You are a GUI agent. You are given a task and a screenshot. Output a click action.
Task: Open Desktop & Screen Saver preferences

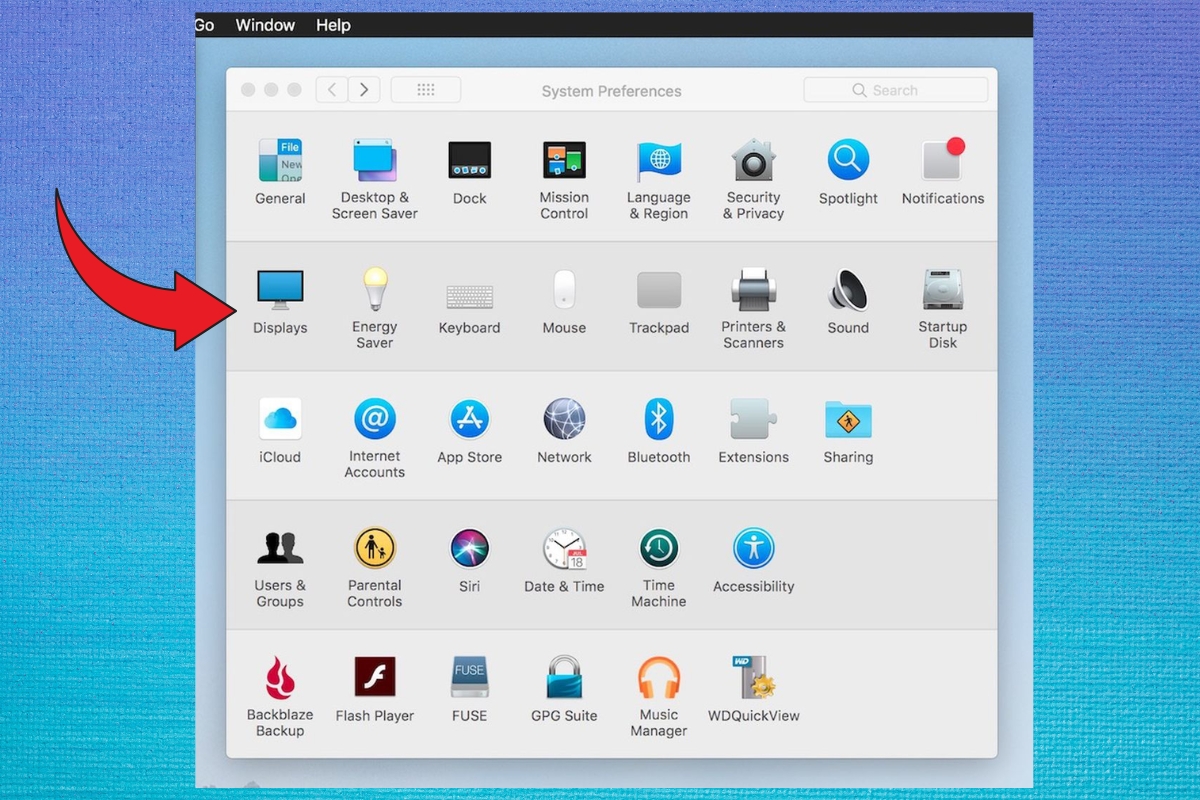pyautogui.click(x=375, y=180)
